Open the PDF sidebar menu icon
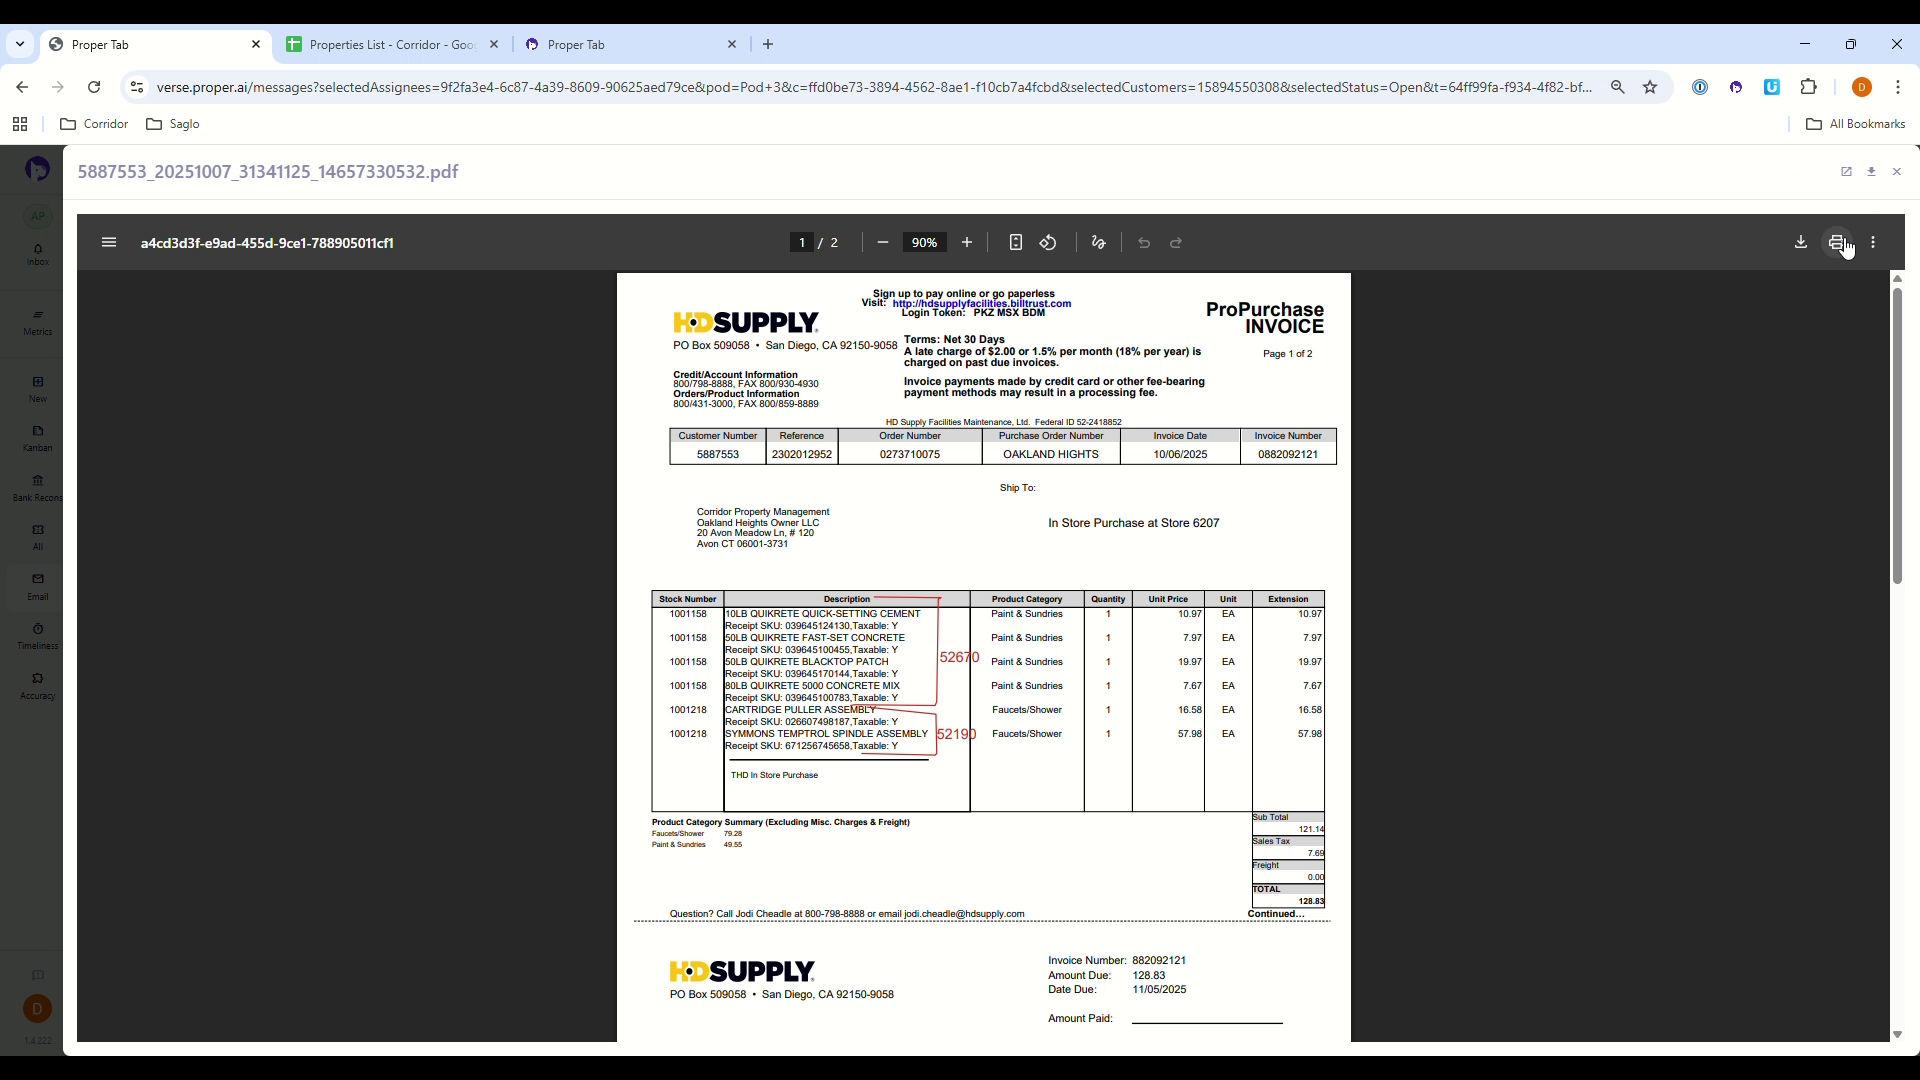Screen dimensions: 1920x1080 coord(109,243)
